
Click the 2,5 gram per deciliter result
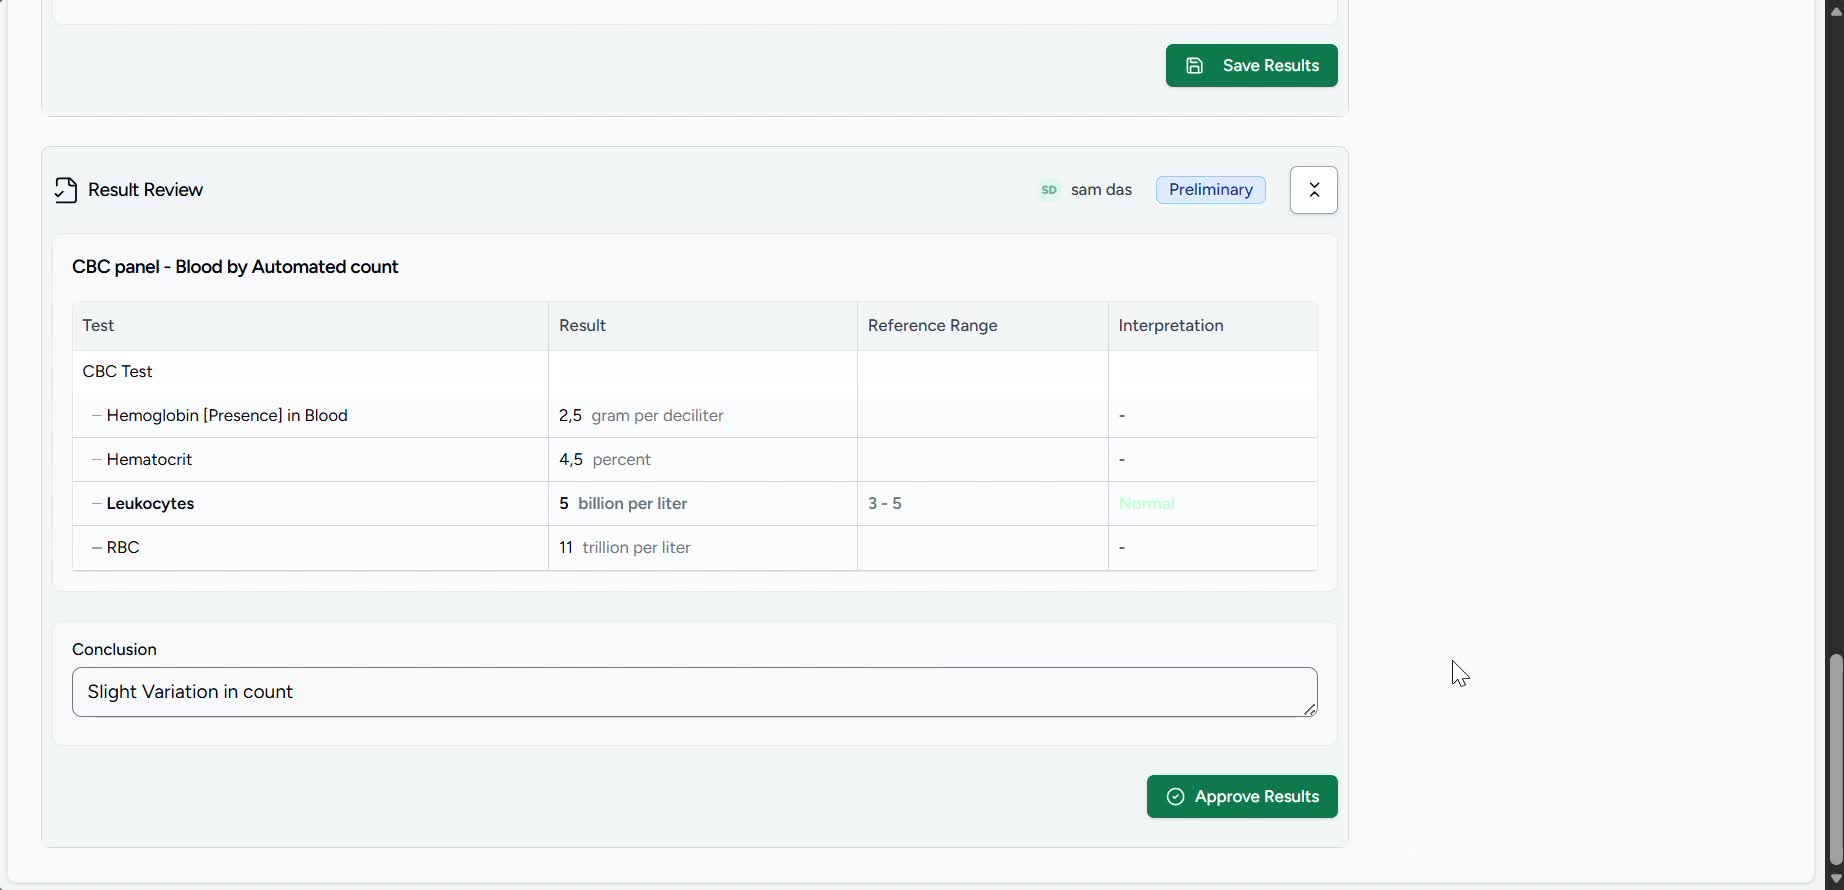[641, 416]
